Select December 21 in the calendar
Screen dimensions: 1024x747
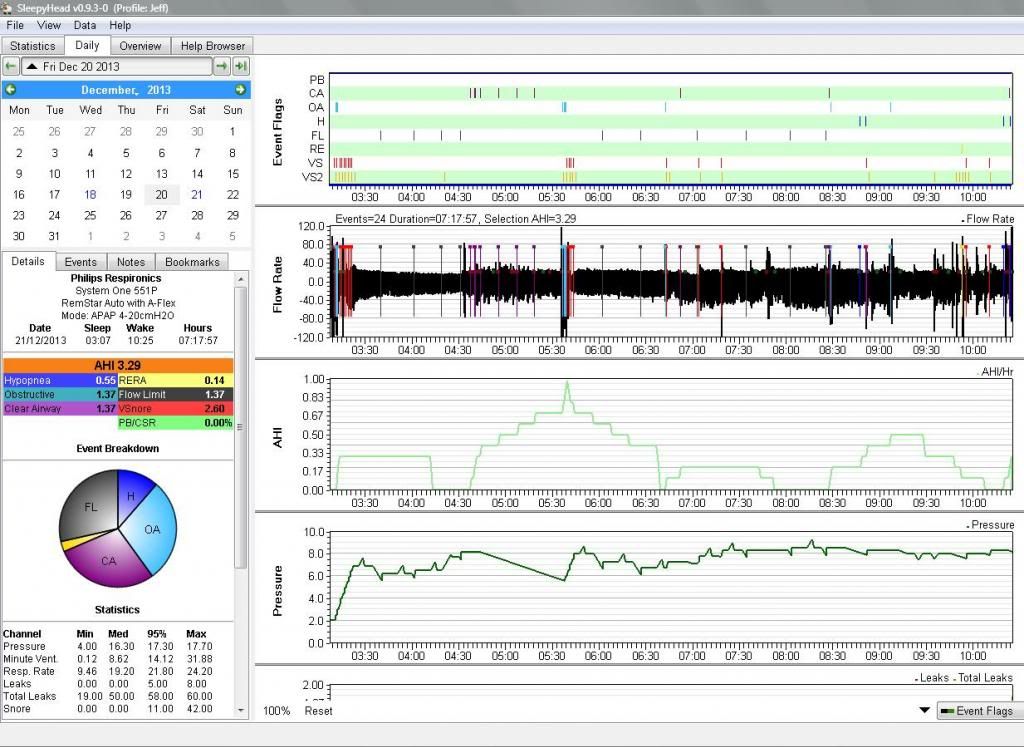(x=197, y=195)
